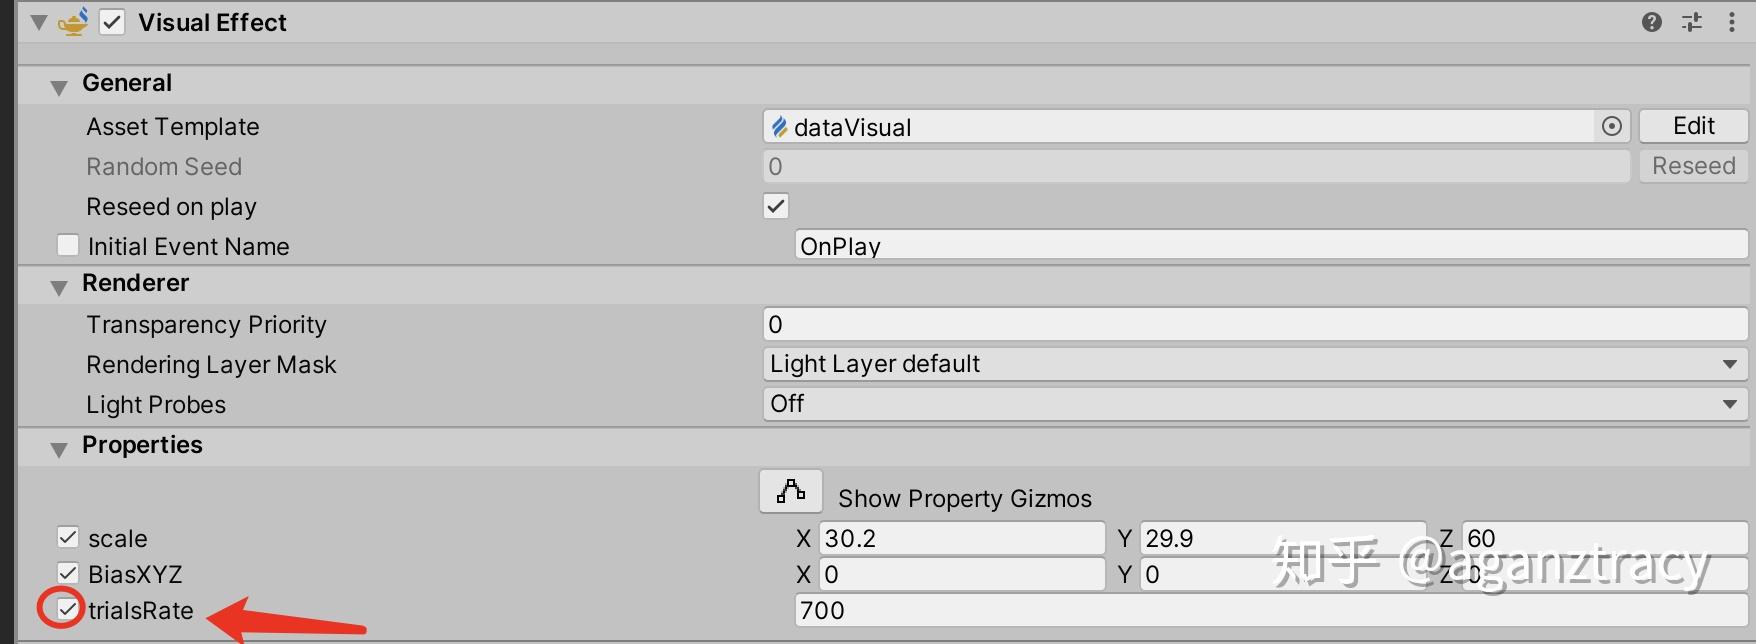
Task: Collapse the Visual Effect component foldout
Action: (x=39, y=22)
